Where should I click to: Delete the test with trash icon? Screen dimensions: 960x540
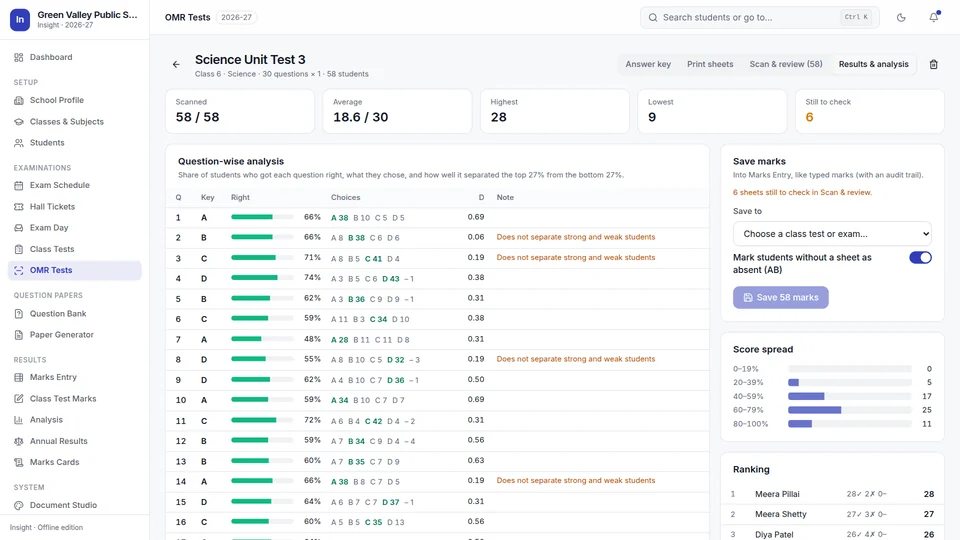(x=934, y=64)
